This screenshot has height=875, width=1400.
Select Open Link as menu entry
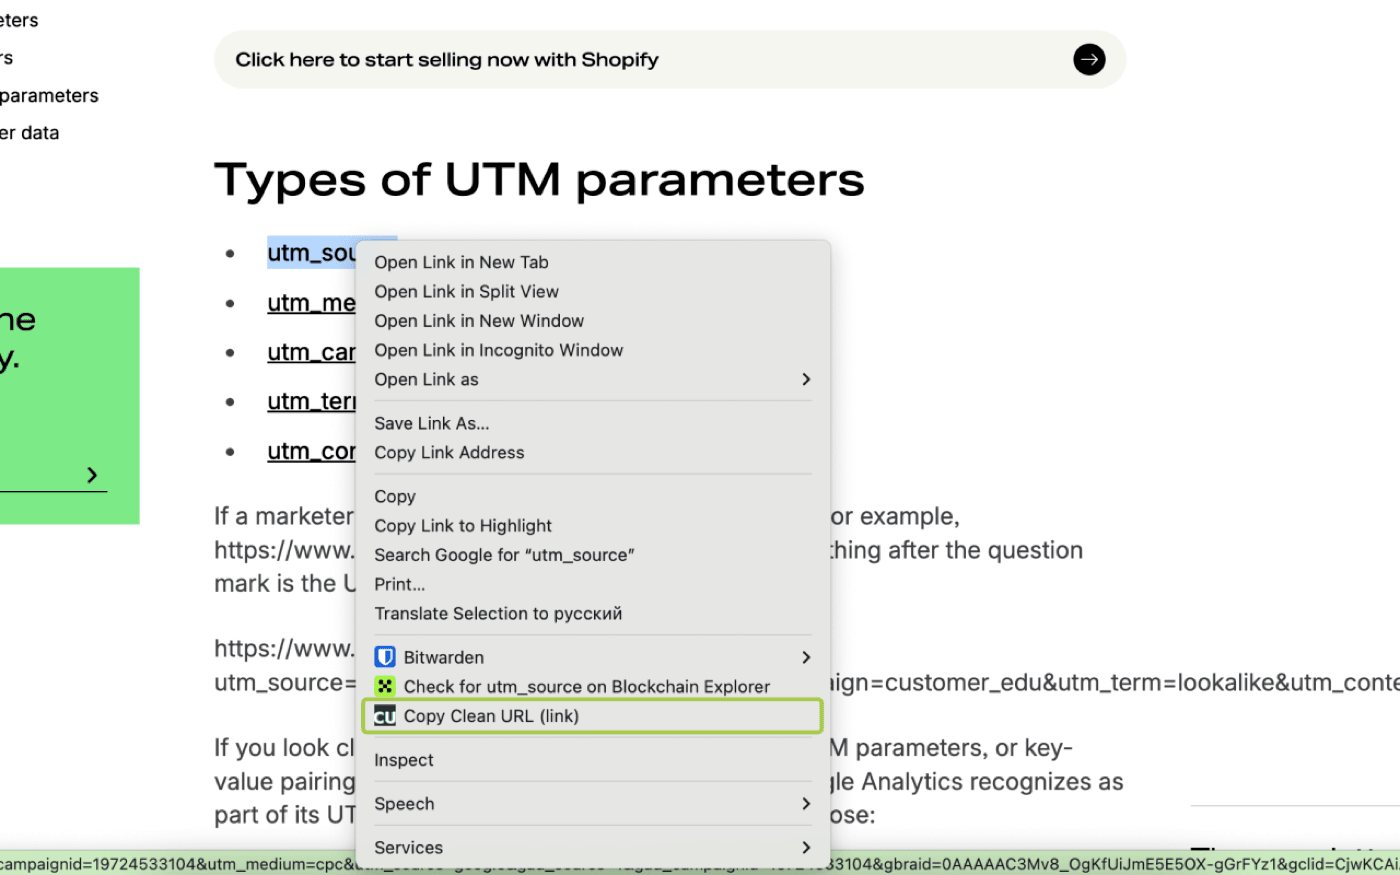point(593,379)
